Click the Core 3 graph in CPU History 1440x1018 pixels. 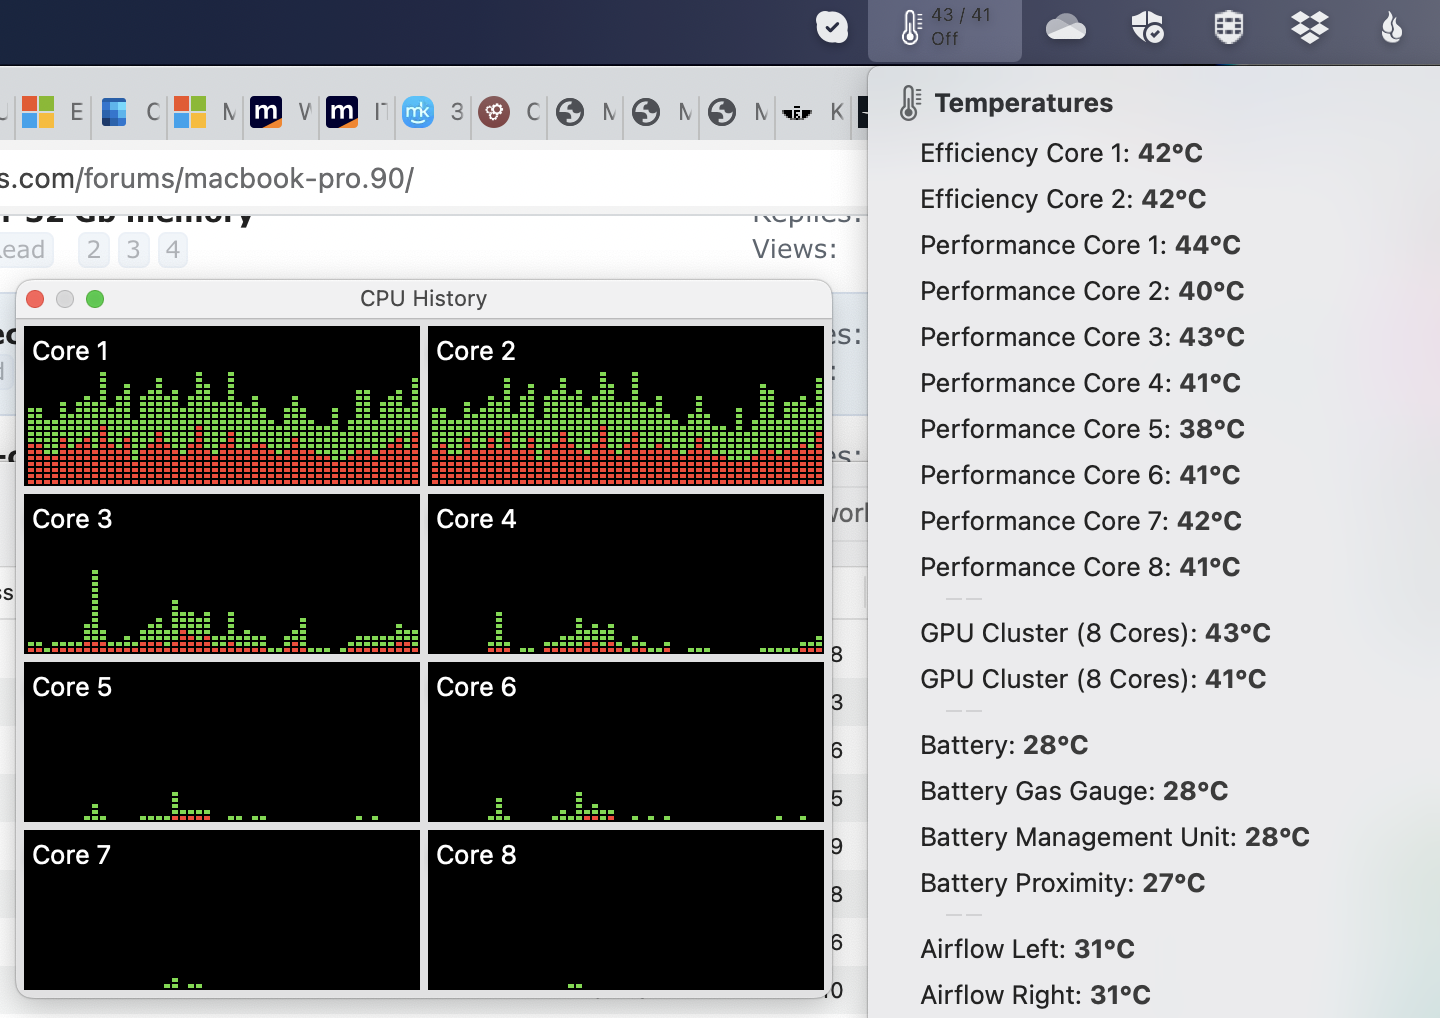[x=222, y=574]
